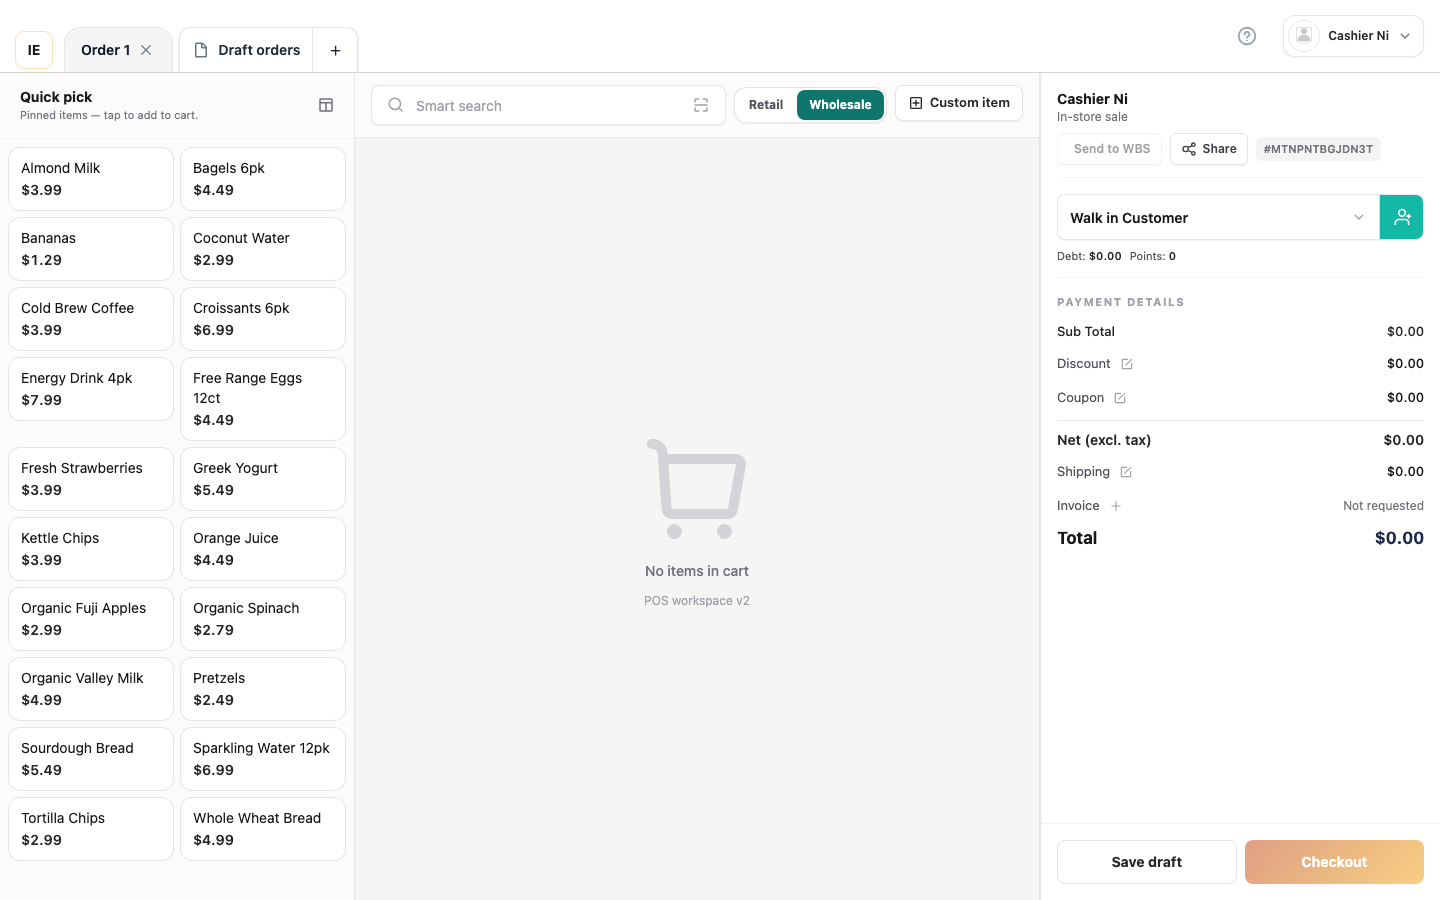Open the help icon in the header
This screenshot has height=900, width=1440.
click(1247, 36)
